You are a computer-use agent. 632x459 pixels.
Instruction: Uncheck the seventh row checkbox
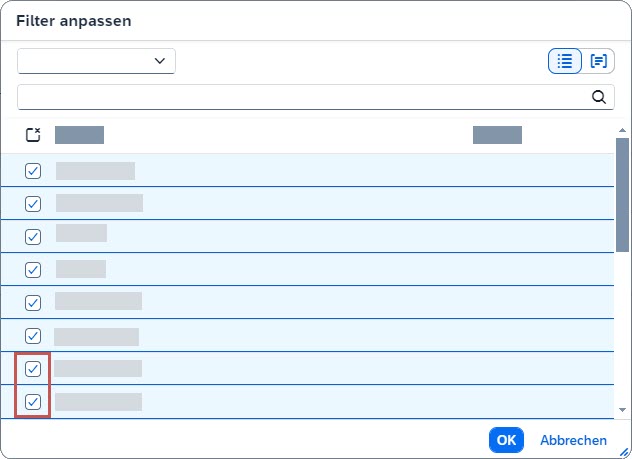(x=33, y=369)
